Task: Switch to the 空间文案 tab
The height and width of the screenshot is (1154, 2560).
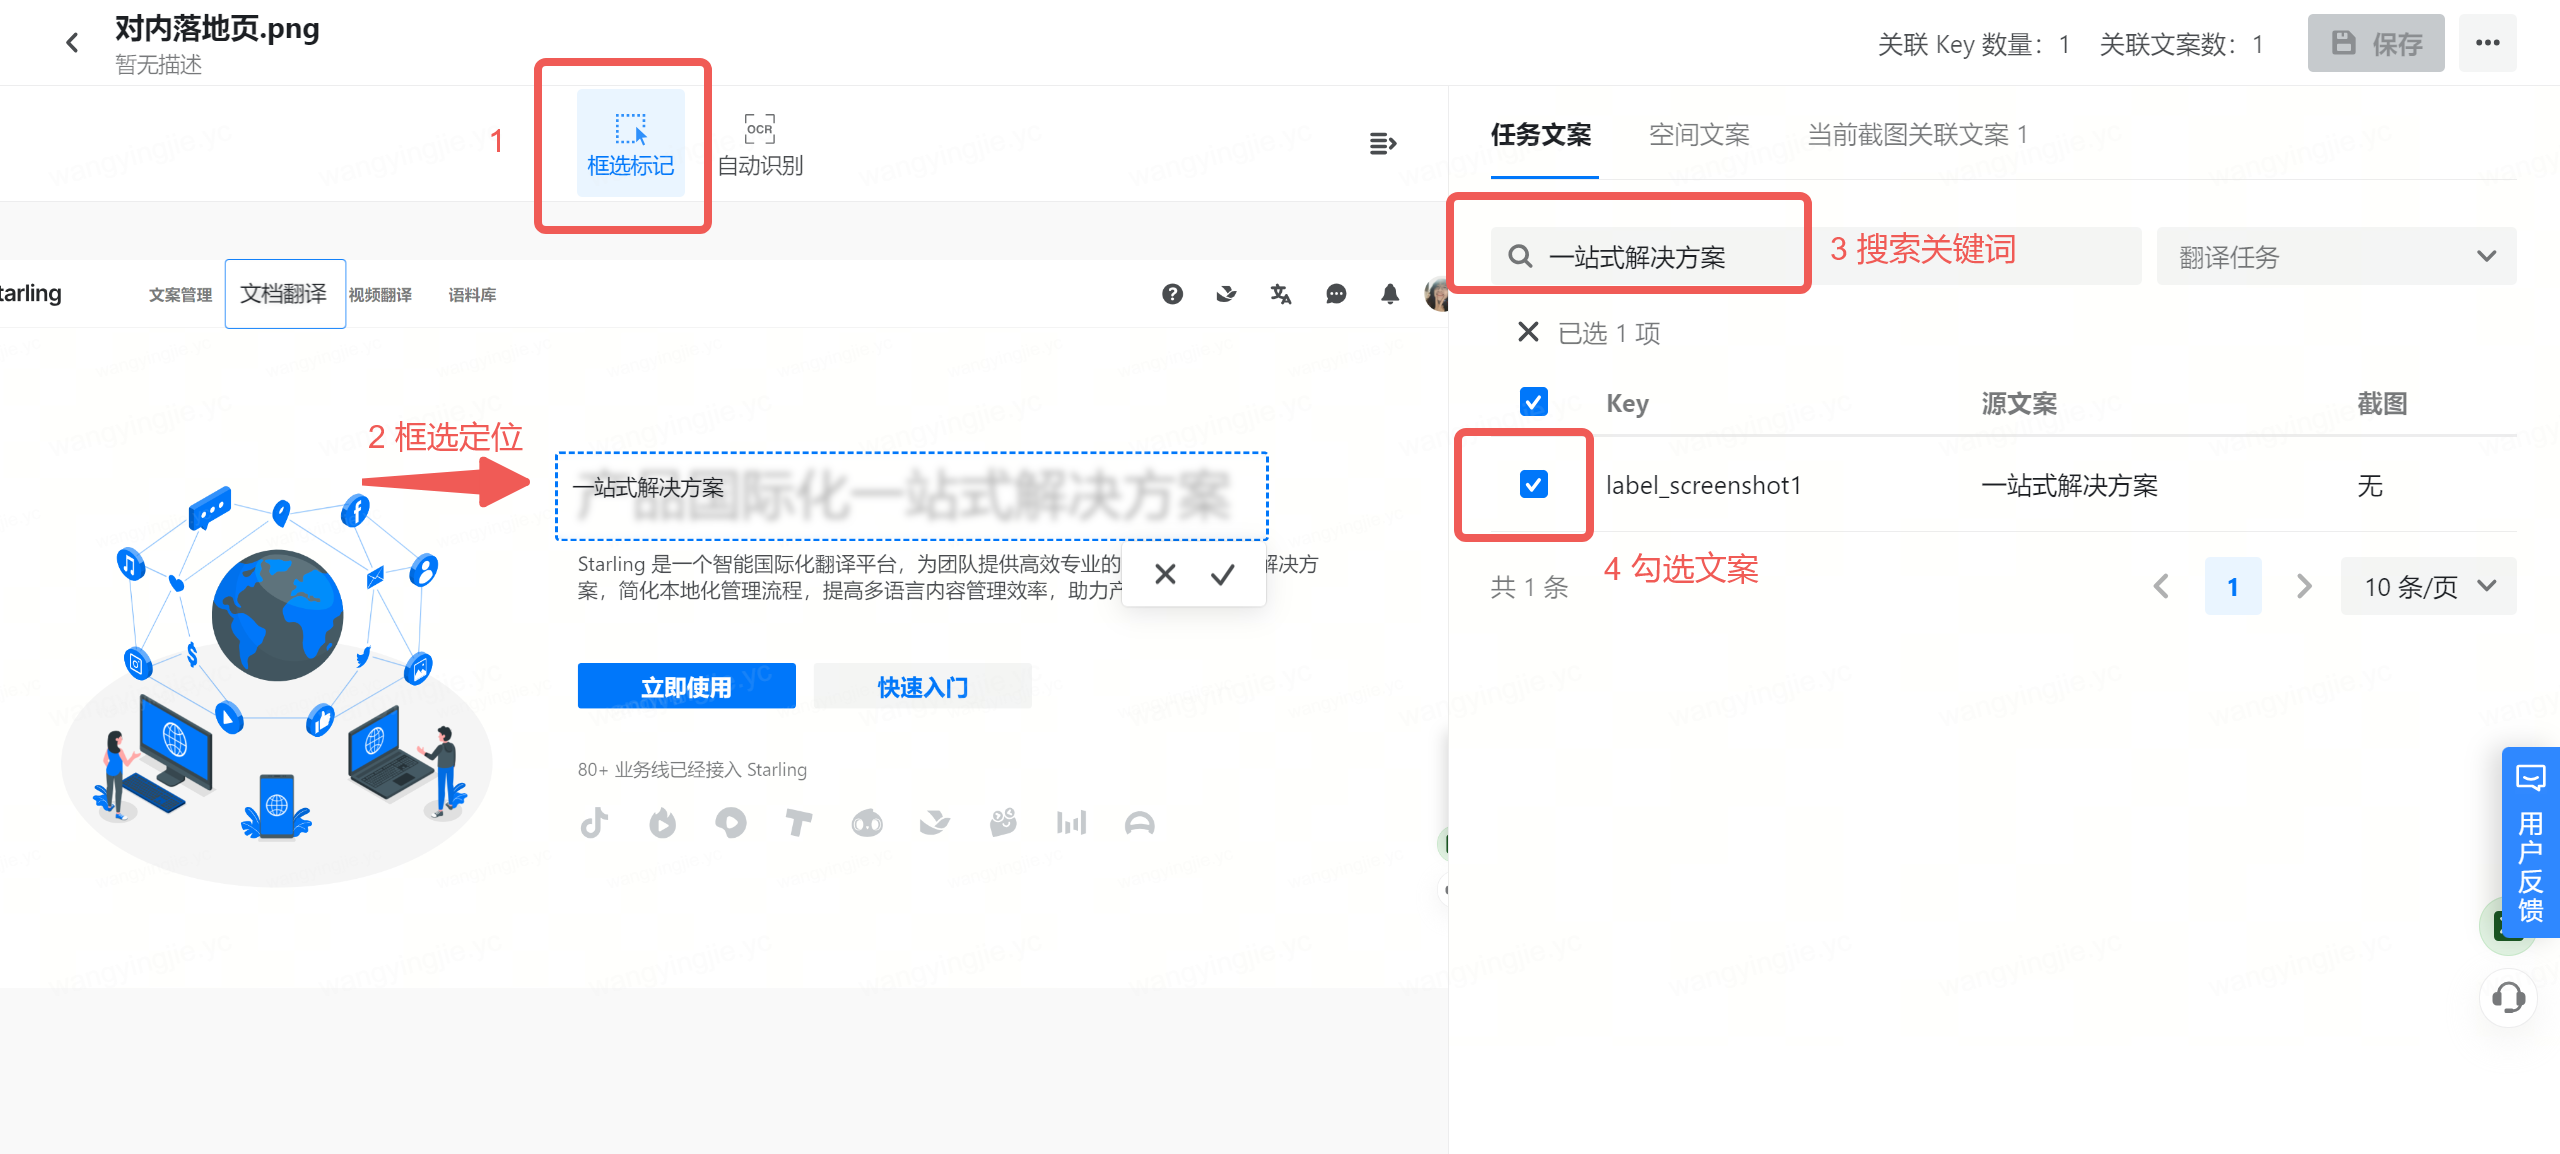Action: [x=1698, y=135]
